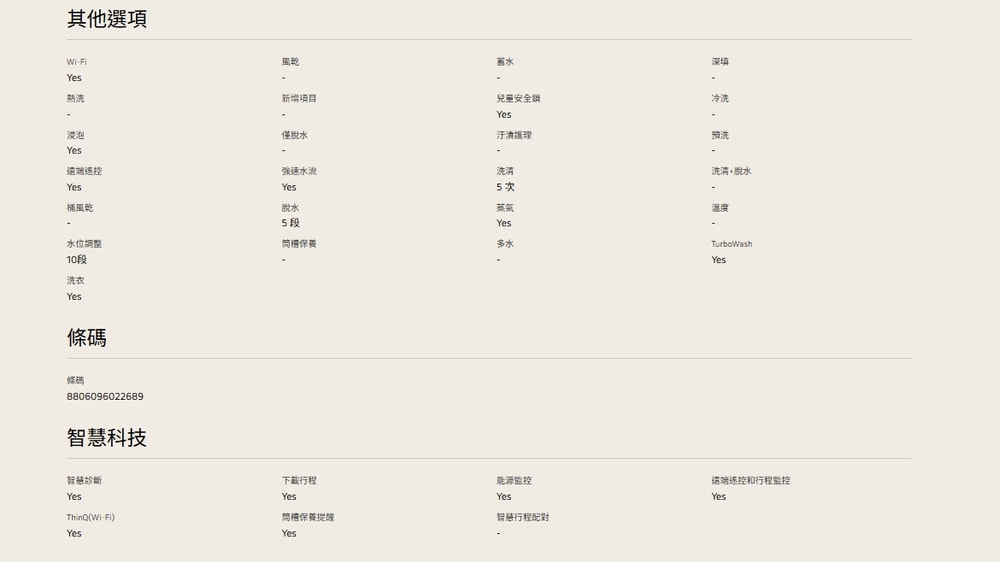
Task: Select the 能源監控 specification label
Action: pos(514,481)
